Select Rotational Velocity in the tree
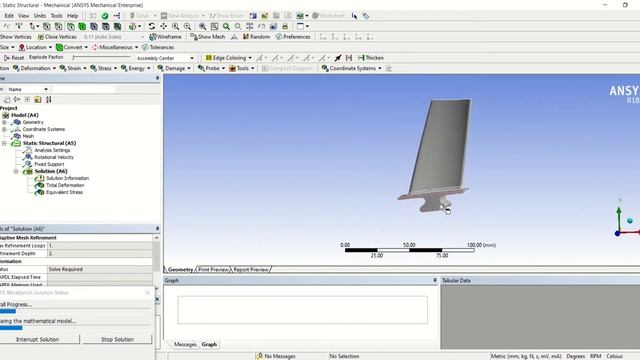Viewport: 640px width, 360px height. pyautogui.click(x=54, y=157)
